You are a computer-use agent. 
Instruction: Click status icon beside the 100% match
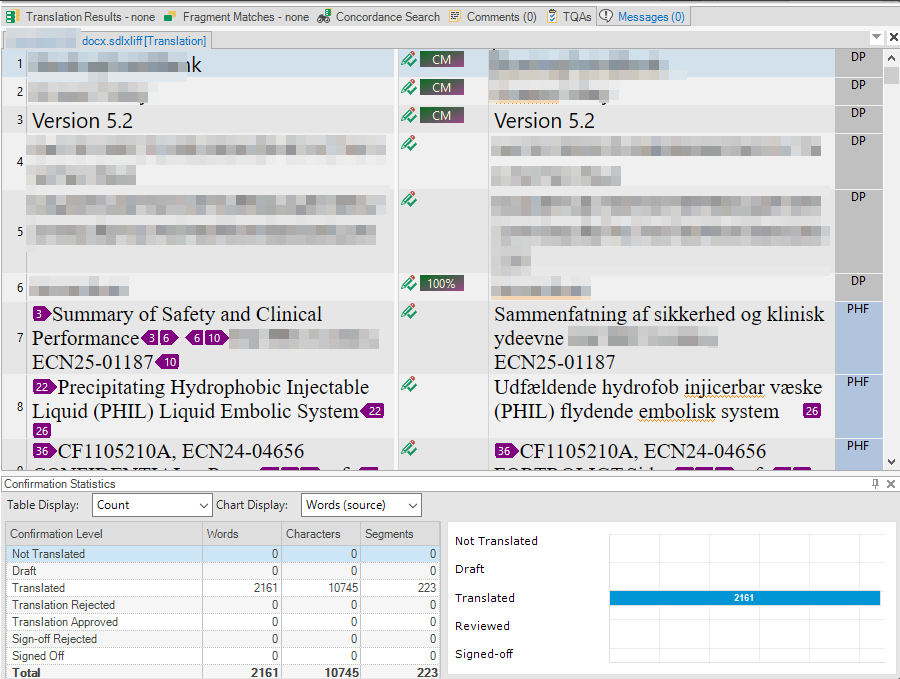[409, 283]
